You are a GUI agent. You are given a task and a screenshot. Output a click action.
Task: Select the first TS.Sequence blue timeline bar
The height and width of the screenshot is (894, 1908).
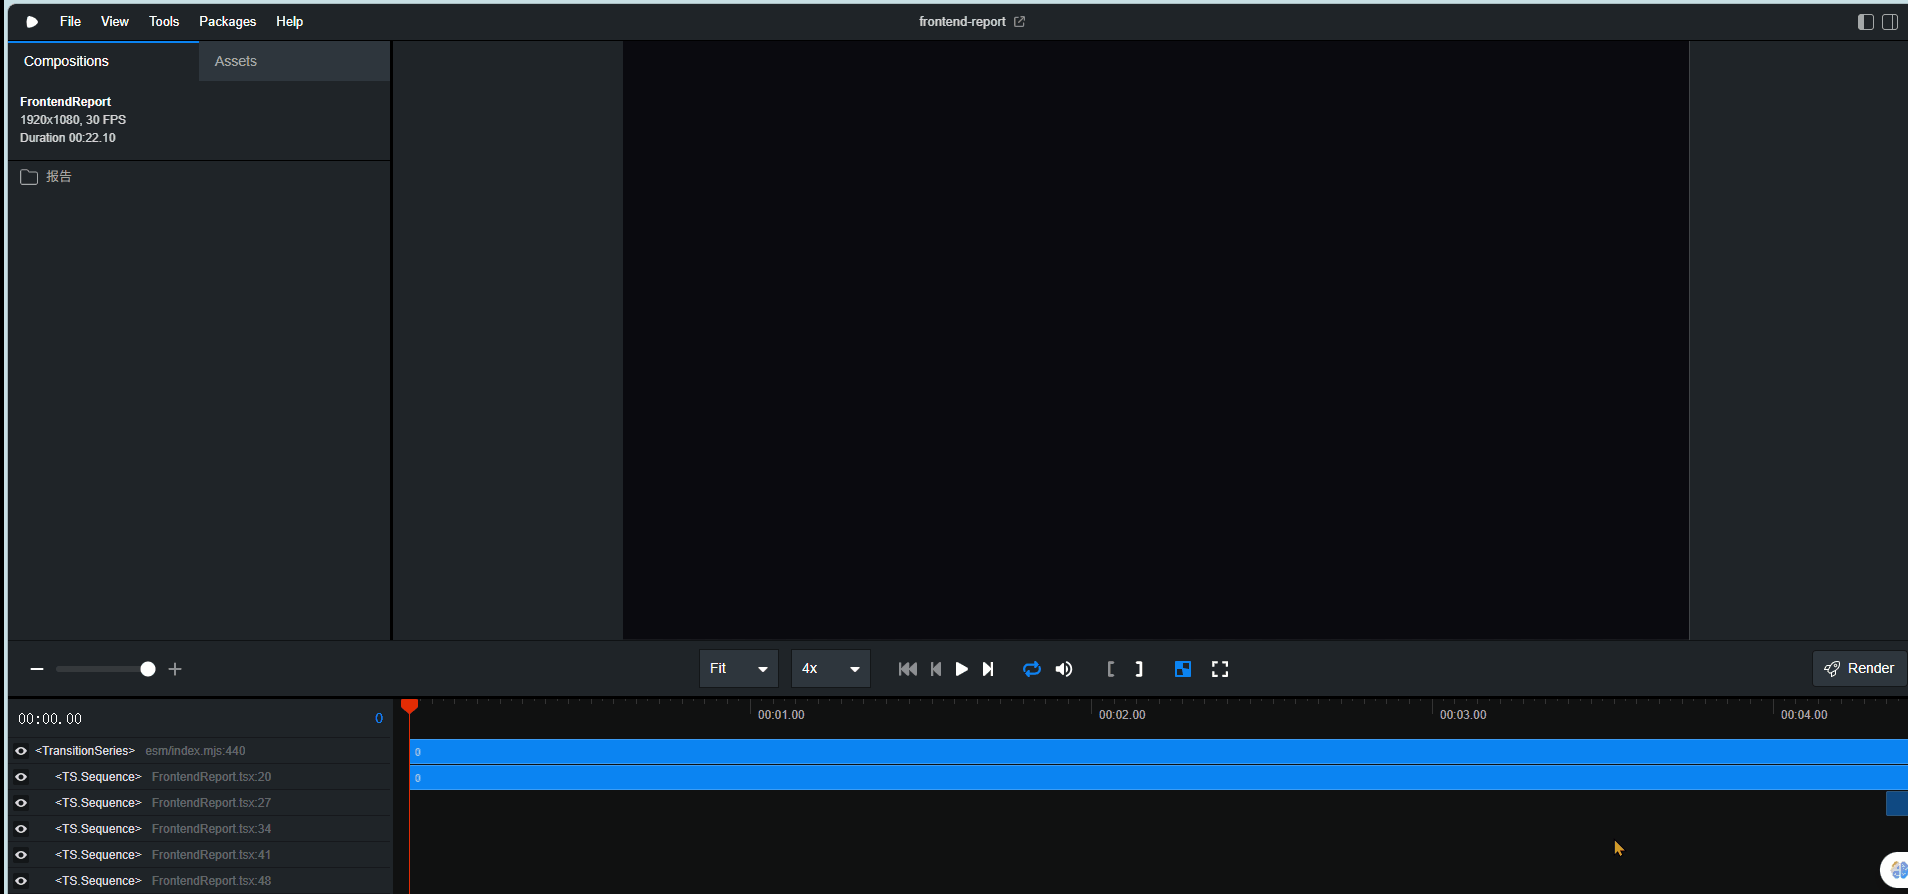1159,777
